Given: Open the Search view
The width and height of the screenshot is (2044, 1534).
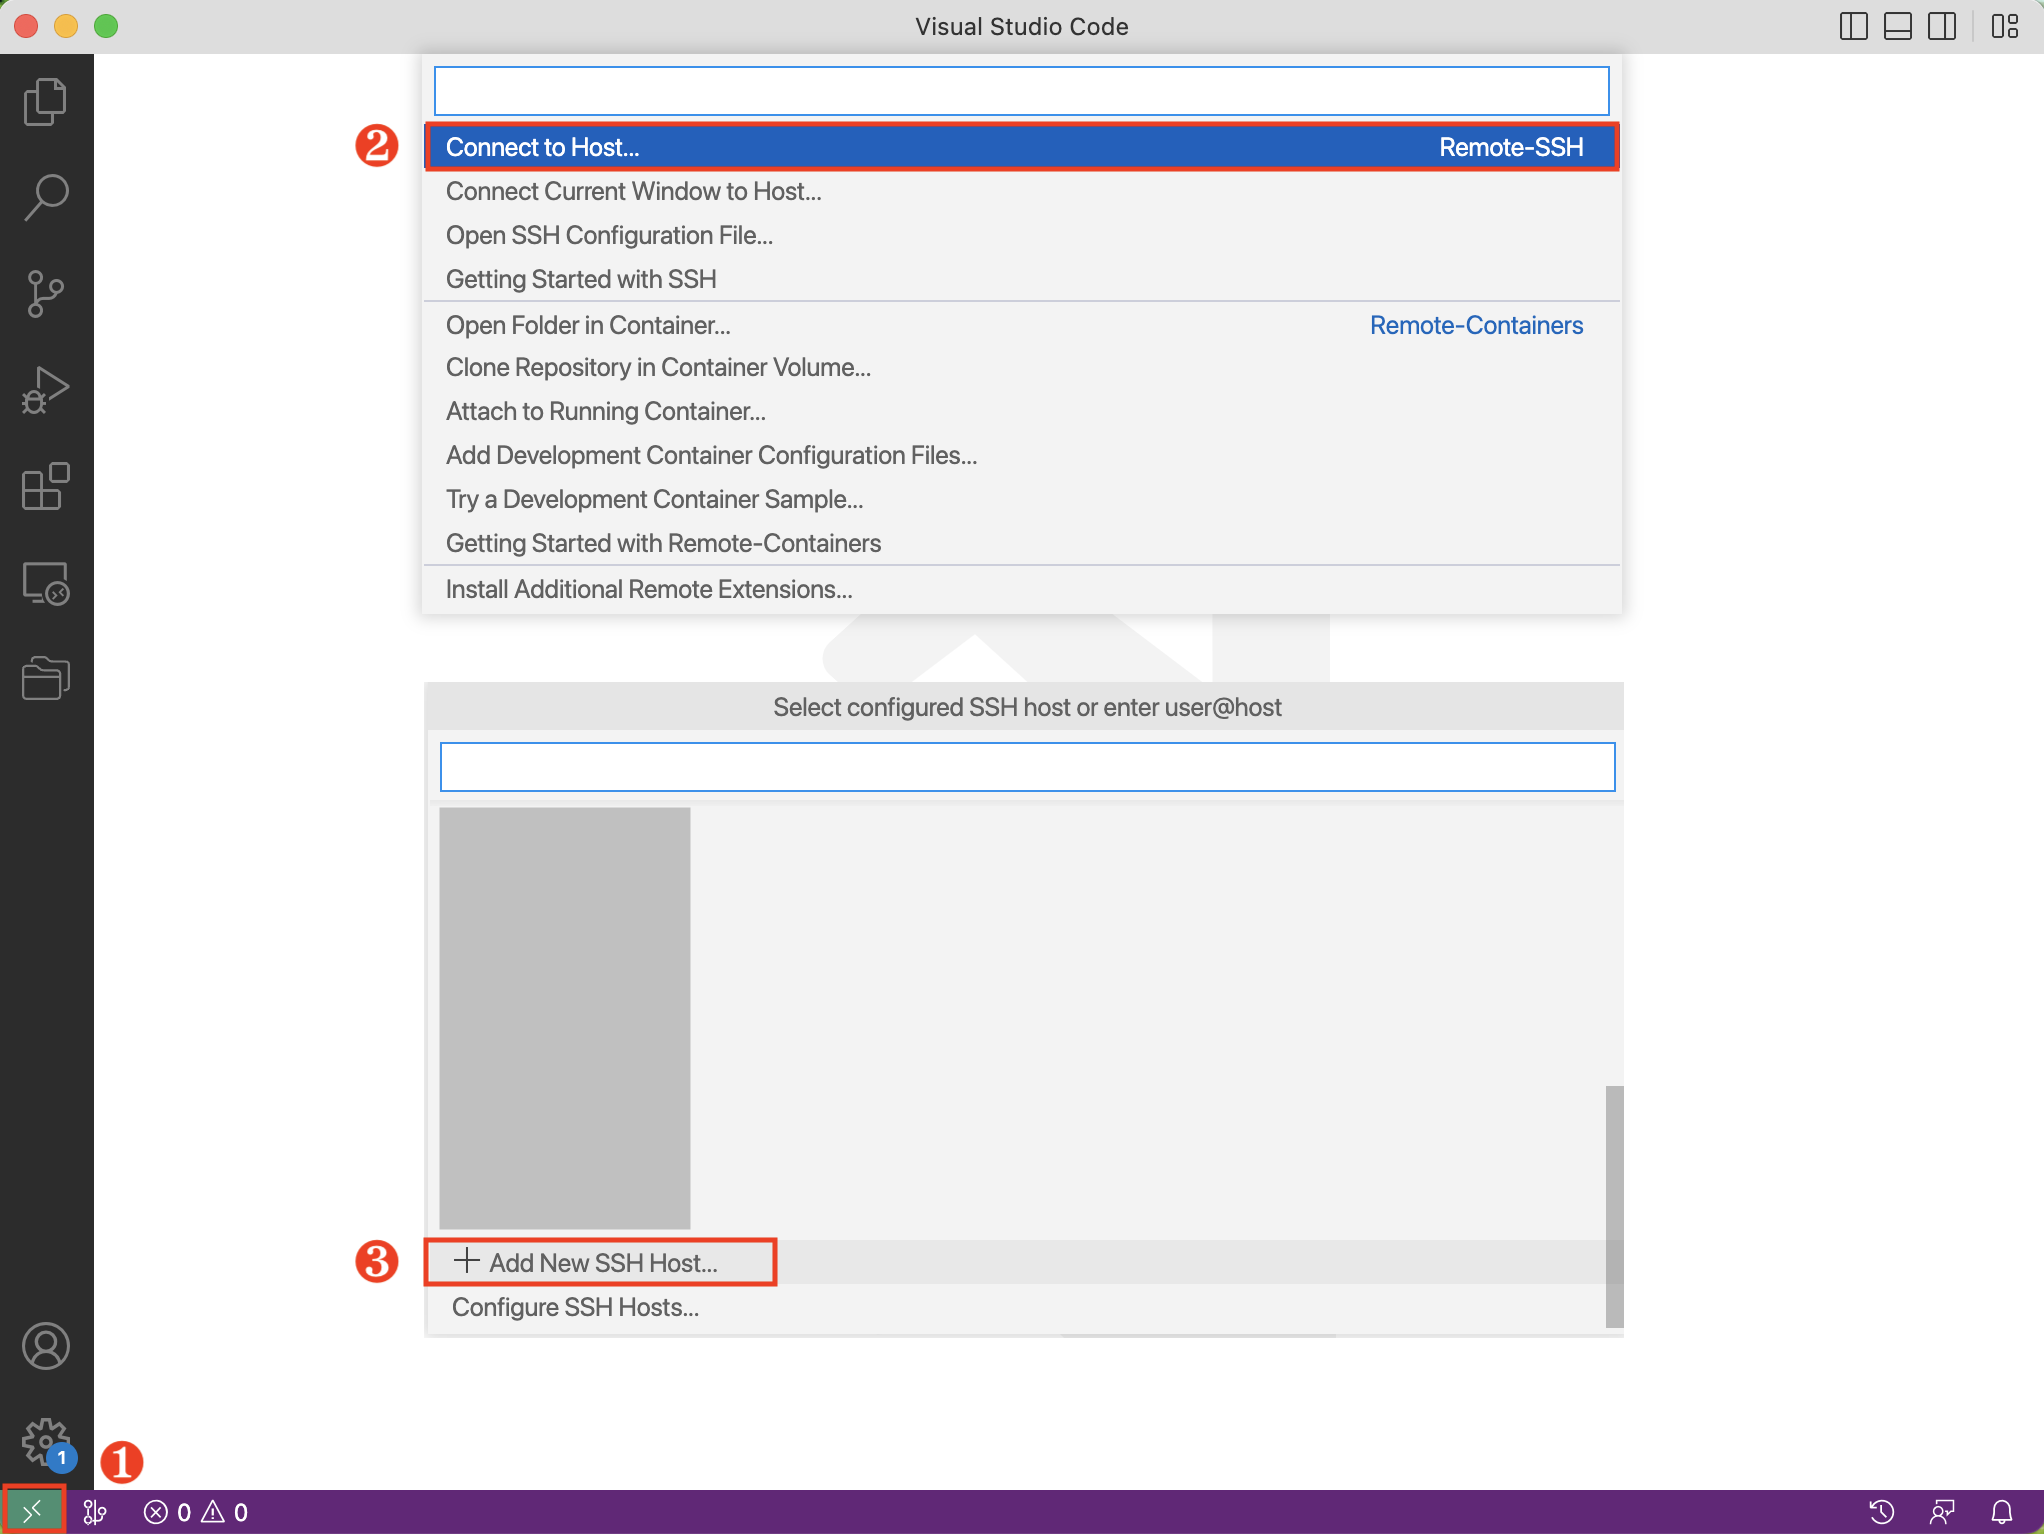Looking at the screenshot, I should (46, 197).
